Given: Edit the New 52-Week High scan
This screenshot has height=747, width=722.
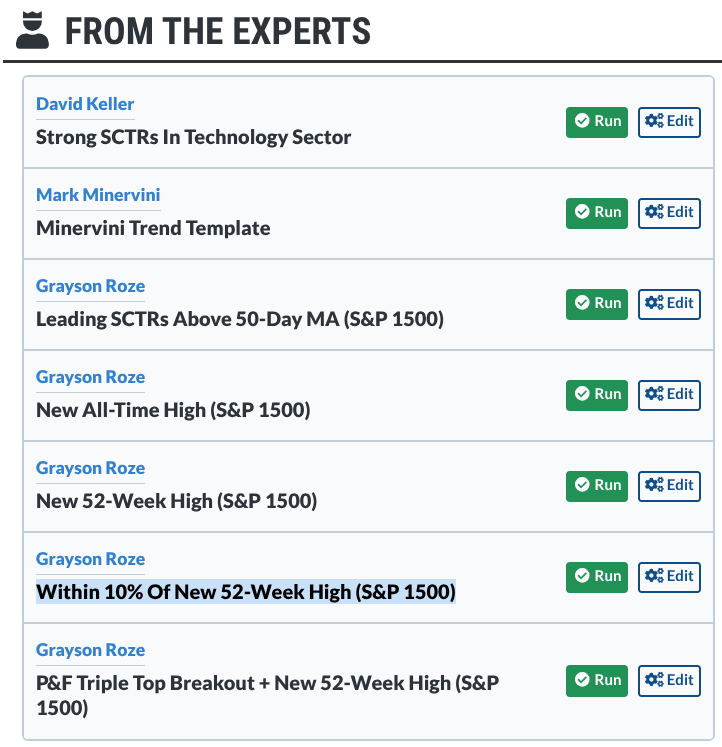Looking at the screenshot, I should (669, 486).
